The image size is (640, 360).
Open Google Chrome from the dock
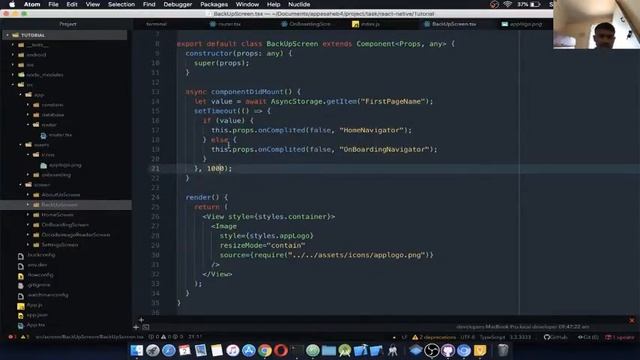point(264,350)
